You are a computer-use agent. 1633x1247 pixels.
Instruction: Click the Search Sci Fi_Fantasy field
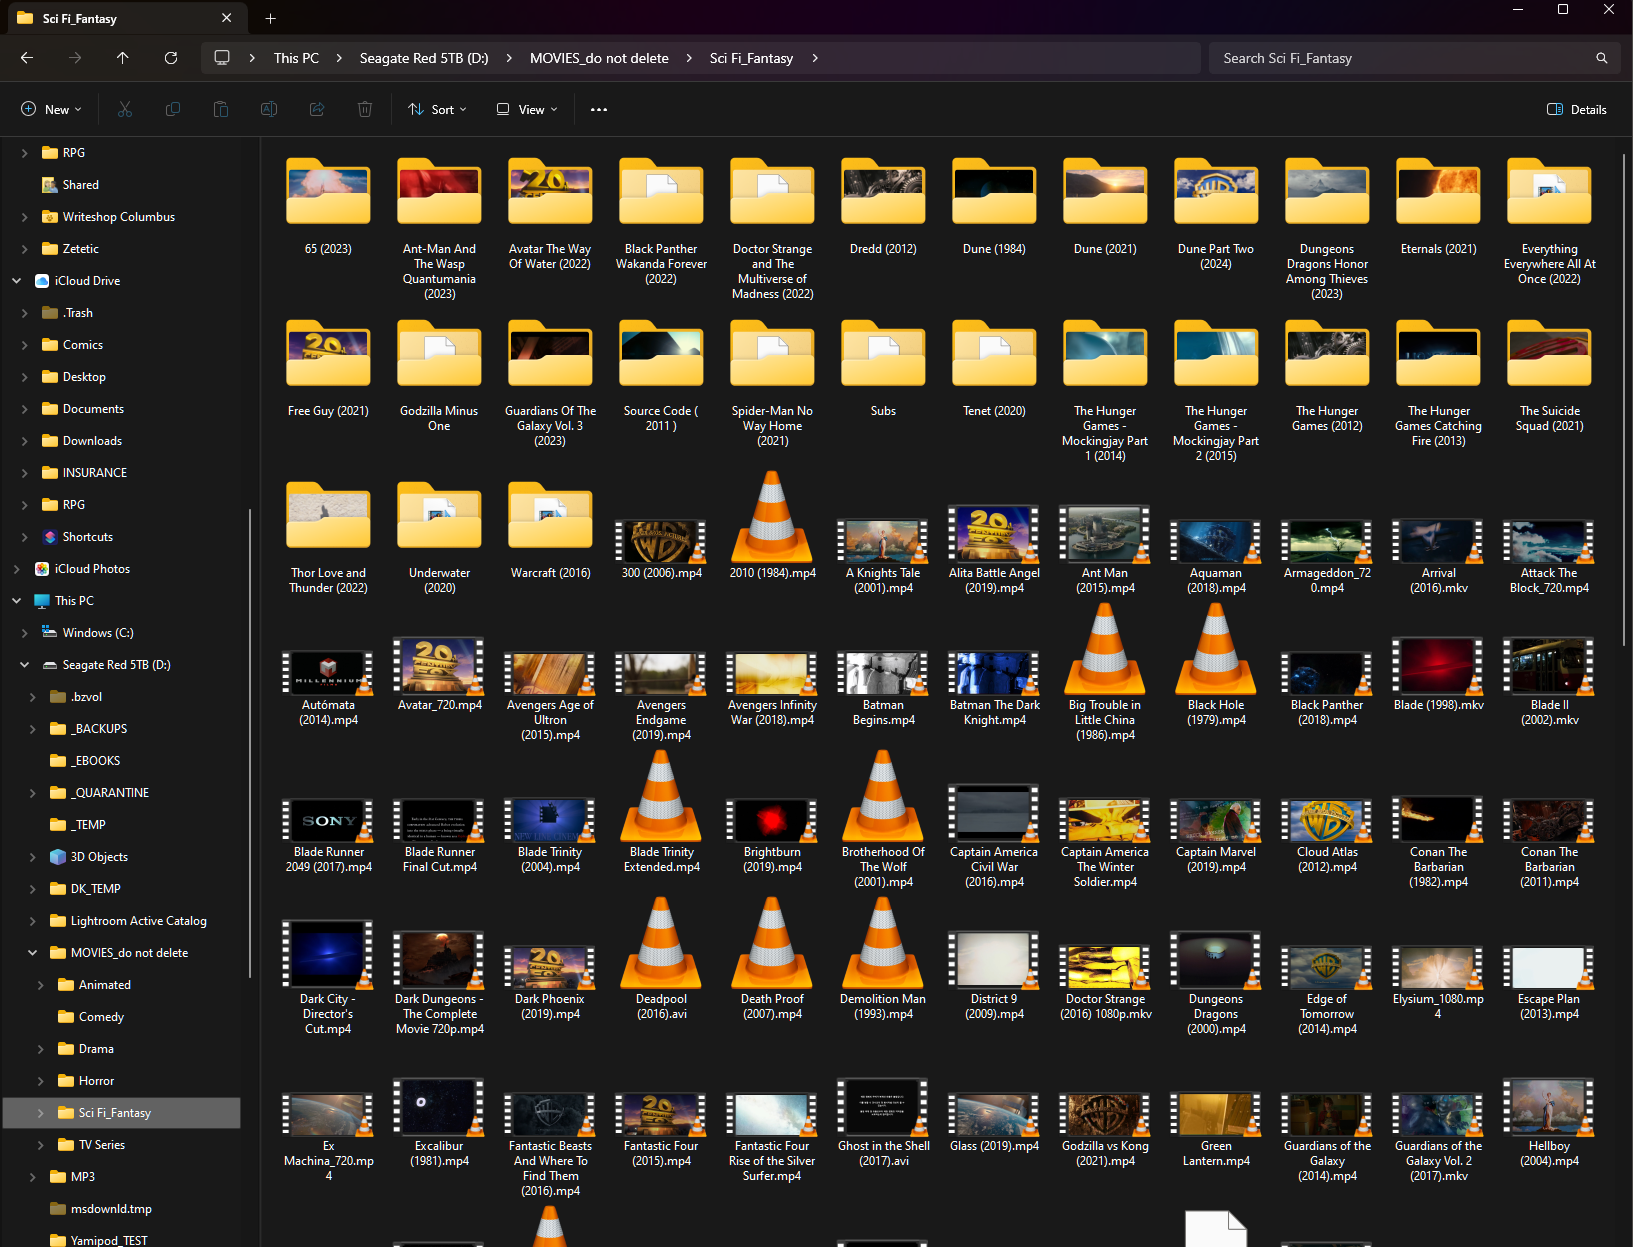tap(1400, 58)
